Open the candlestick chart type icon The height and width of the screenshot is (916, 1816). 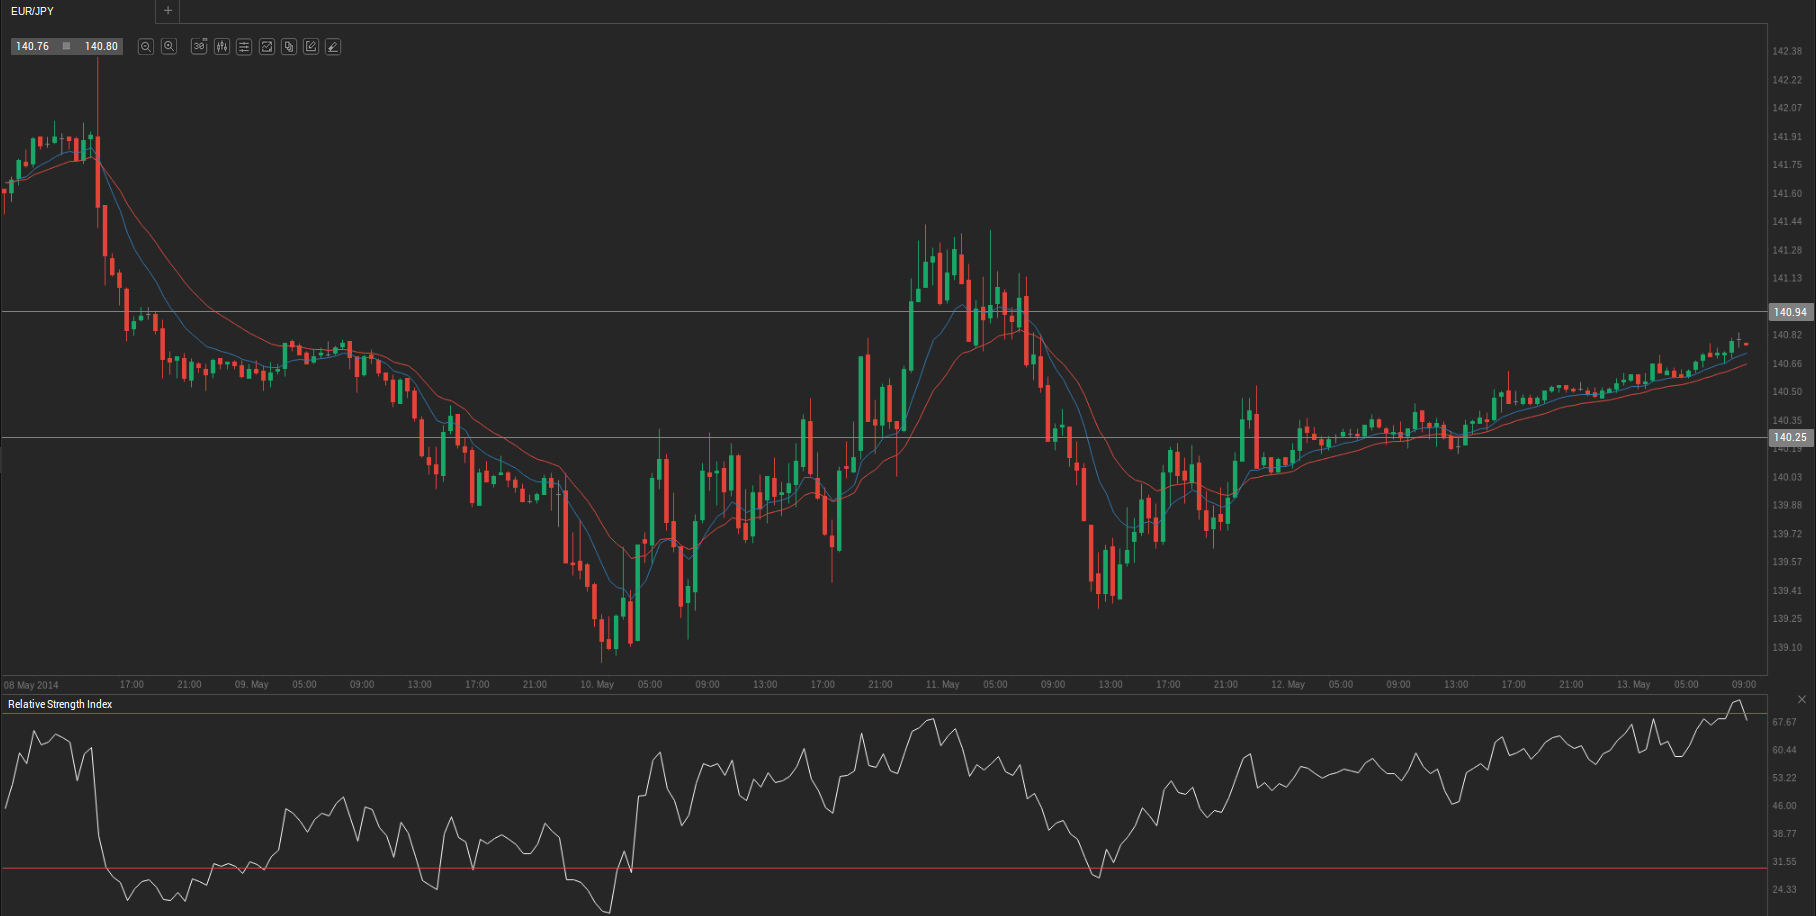click(x=222, y=47)
